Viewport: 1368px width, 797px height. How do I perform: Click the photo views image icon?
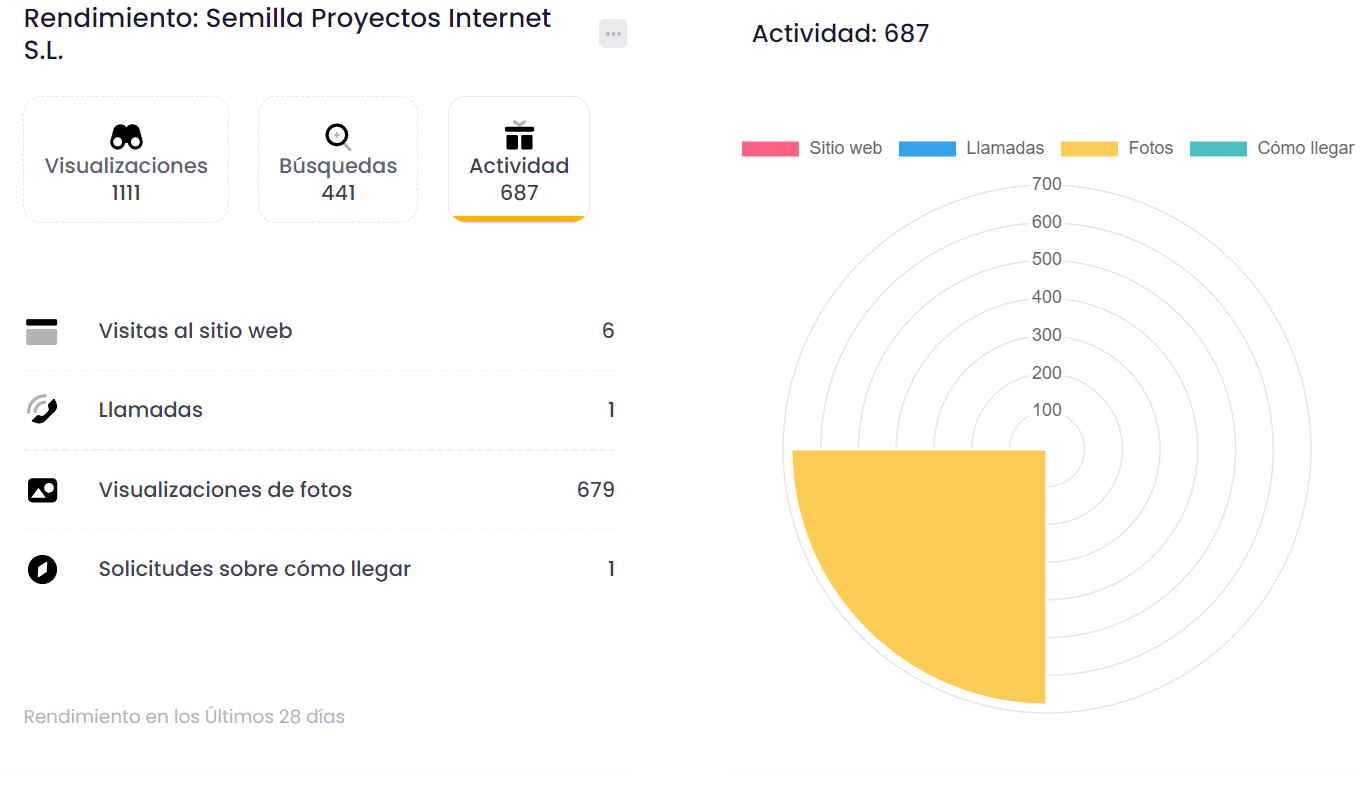click(x=42, y=490)
